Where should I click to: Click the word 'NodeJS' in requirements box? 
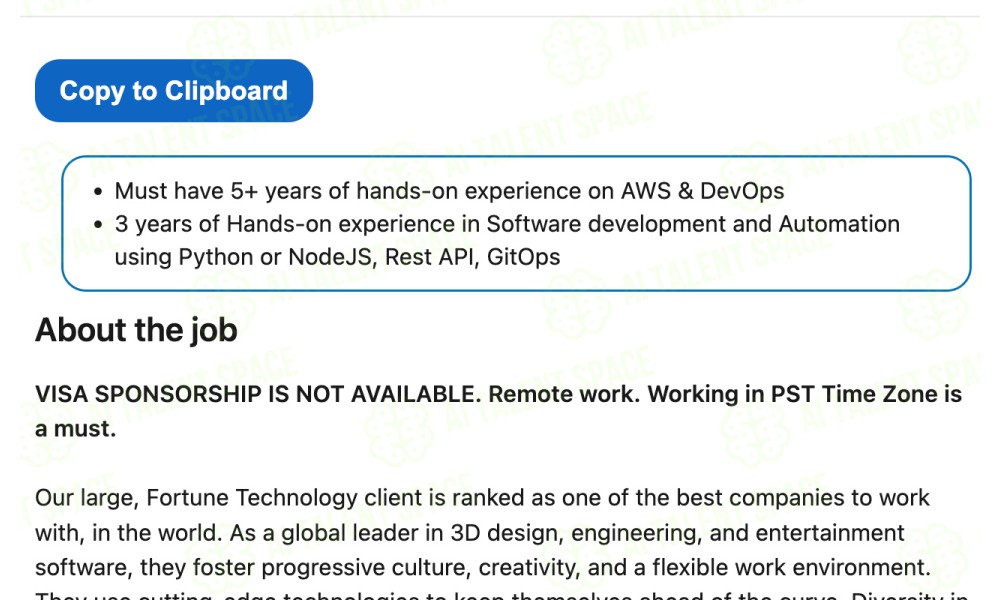pyautogui.click(x=330, y=257)
